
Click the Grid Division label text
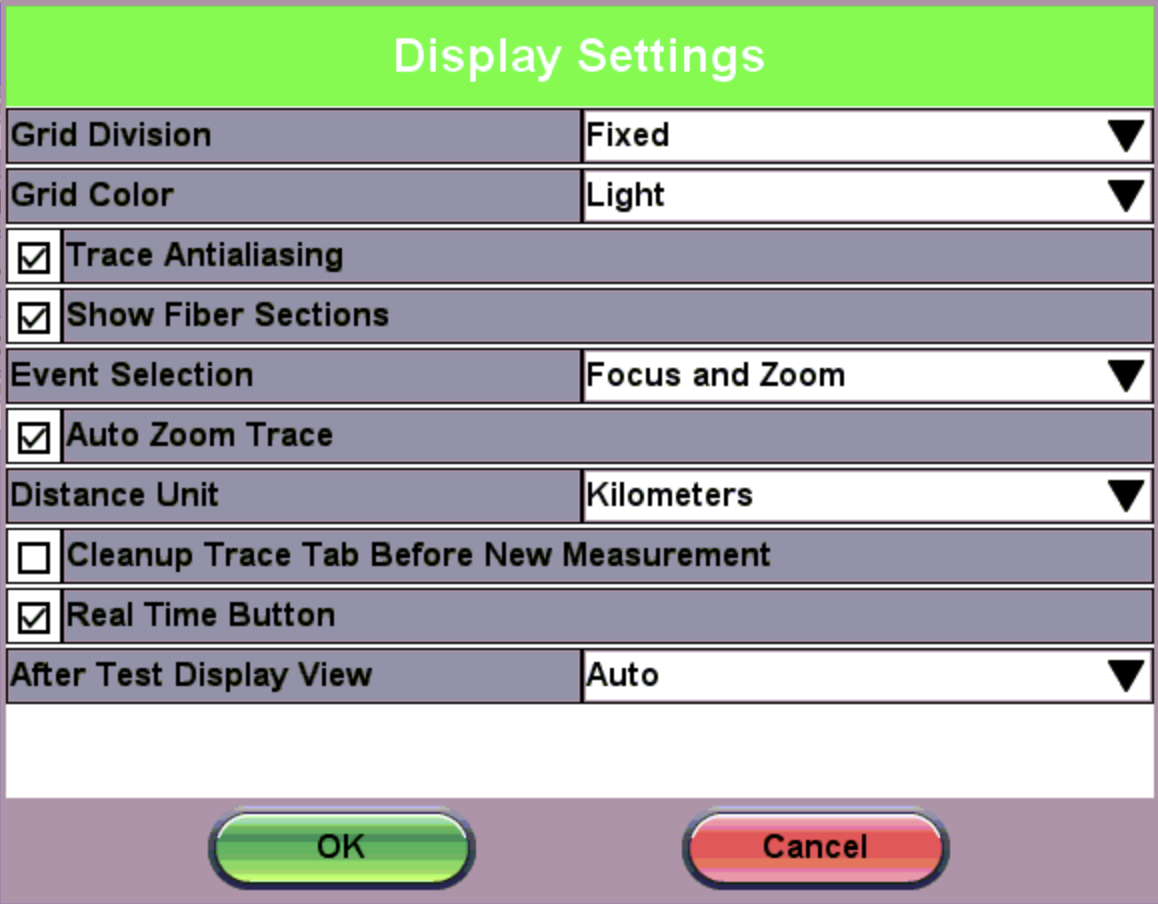(111, 135)
